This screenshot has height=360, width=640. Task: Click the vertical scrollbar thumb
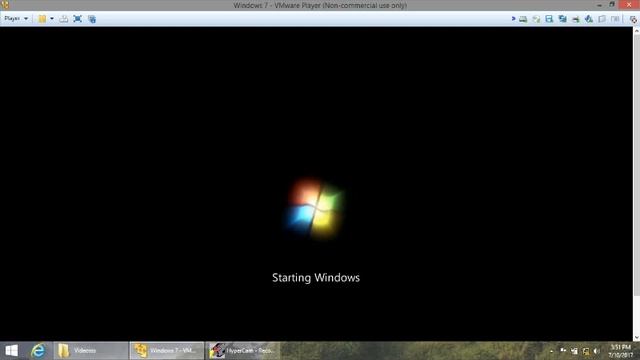point(636,165)
